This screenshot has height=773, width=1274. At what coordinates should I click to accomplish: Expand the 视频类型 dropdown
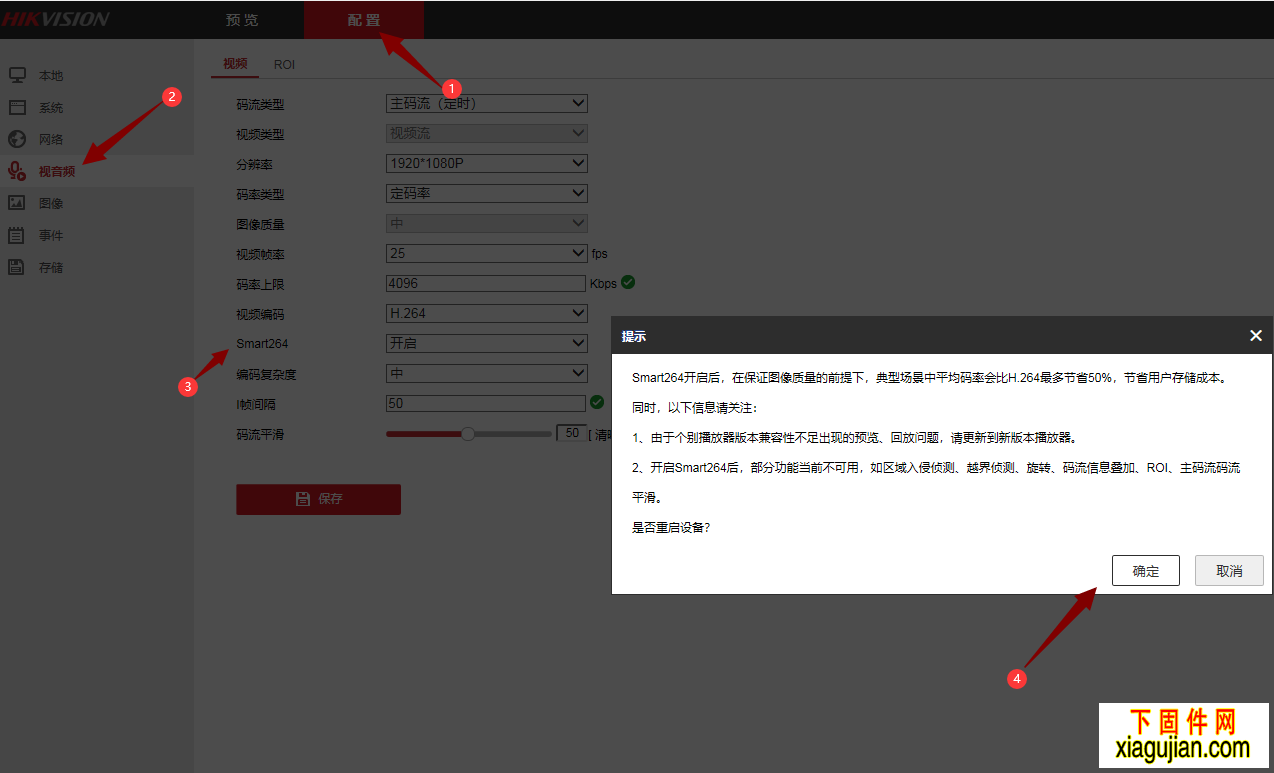point(487,133)
